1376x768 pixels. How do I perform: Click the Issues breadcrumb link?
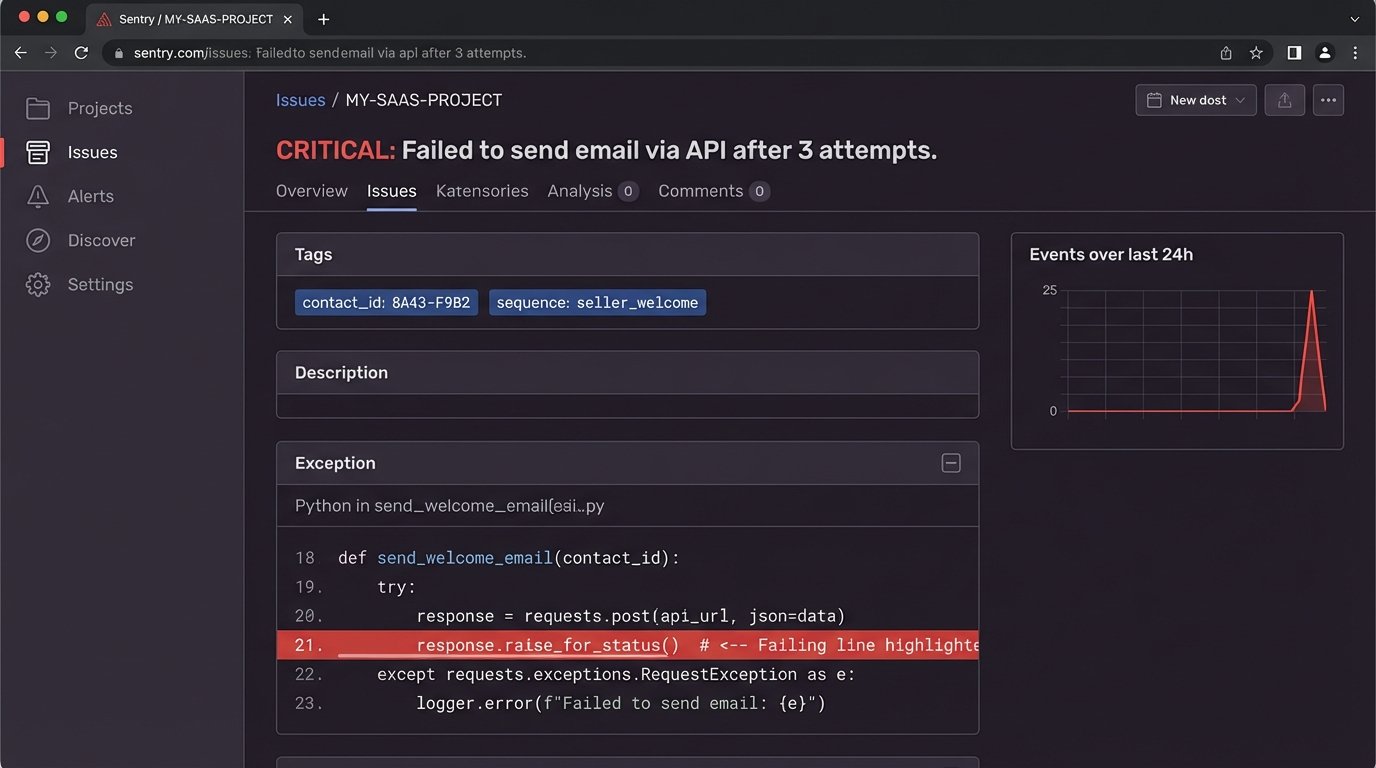coord(300,100)
